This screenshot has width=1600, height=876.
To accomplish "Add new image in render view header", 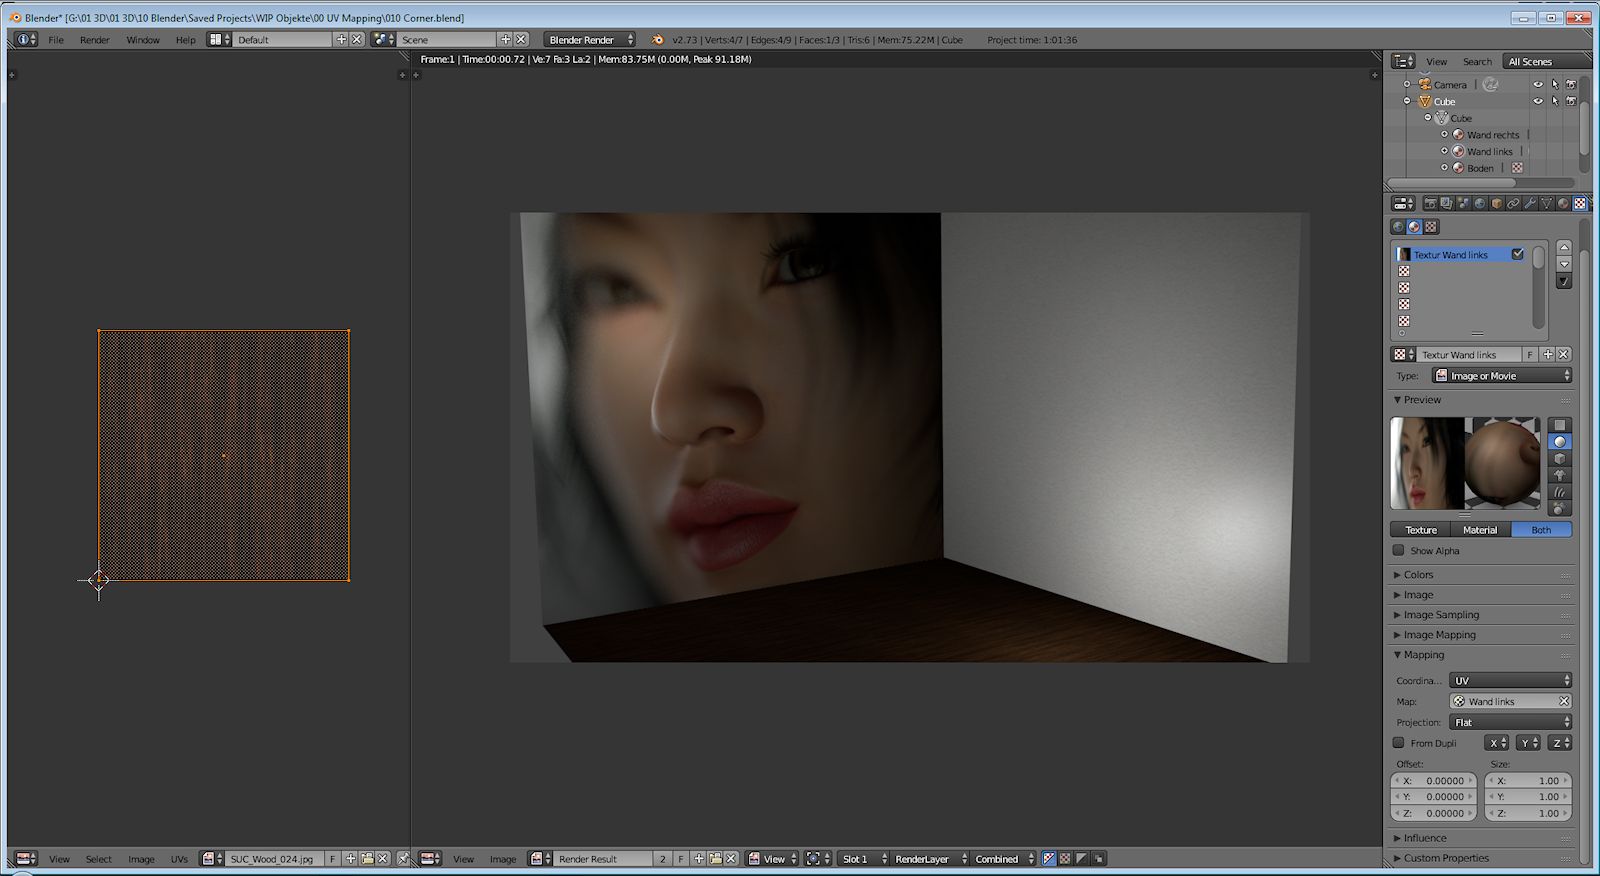I will click(x=699, y=859).
